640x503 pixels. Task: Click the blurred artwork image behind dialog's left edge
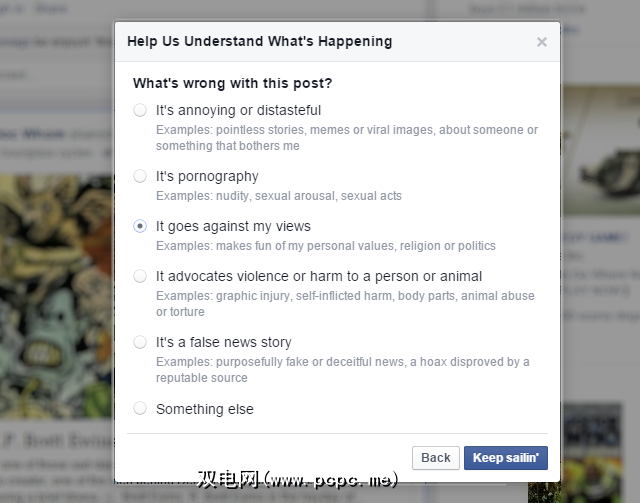(x=56, y=290)
